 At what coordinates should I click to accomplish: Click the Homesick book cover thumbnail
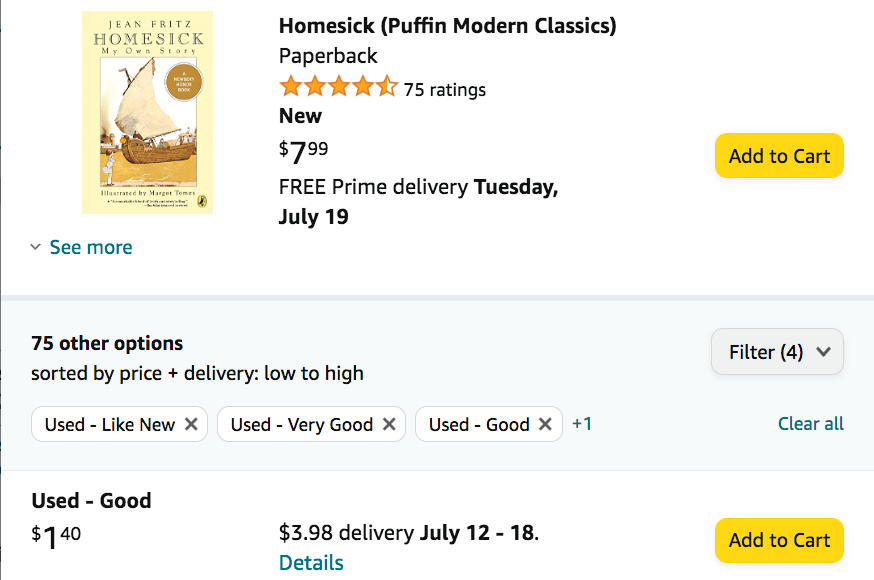pyautogui.click(x=147, y=112)
